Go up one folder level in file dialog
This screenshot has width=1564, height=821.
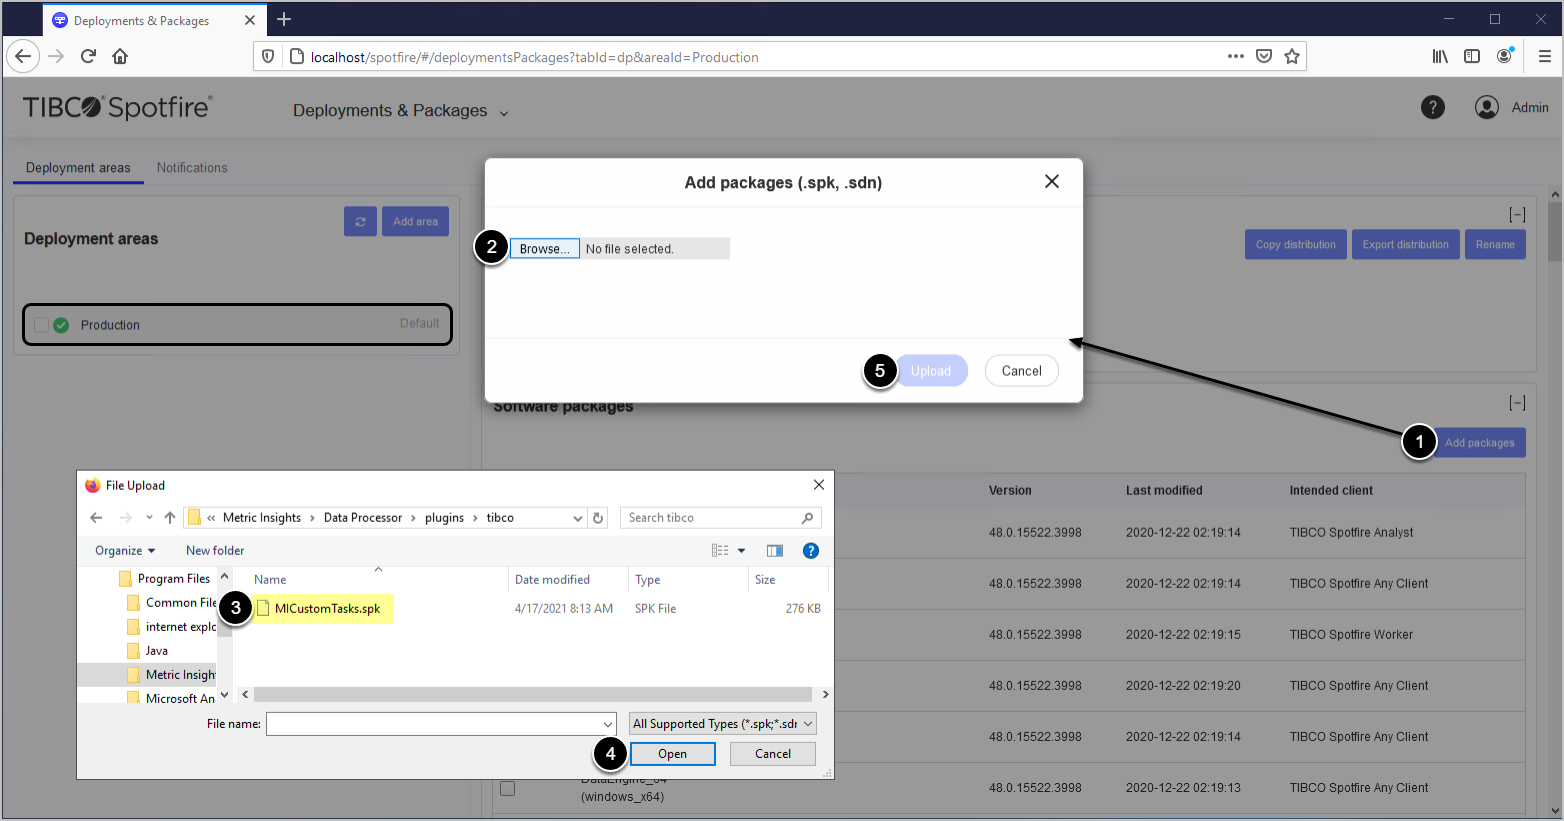[170, 517]
